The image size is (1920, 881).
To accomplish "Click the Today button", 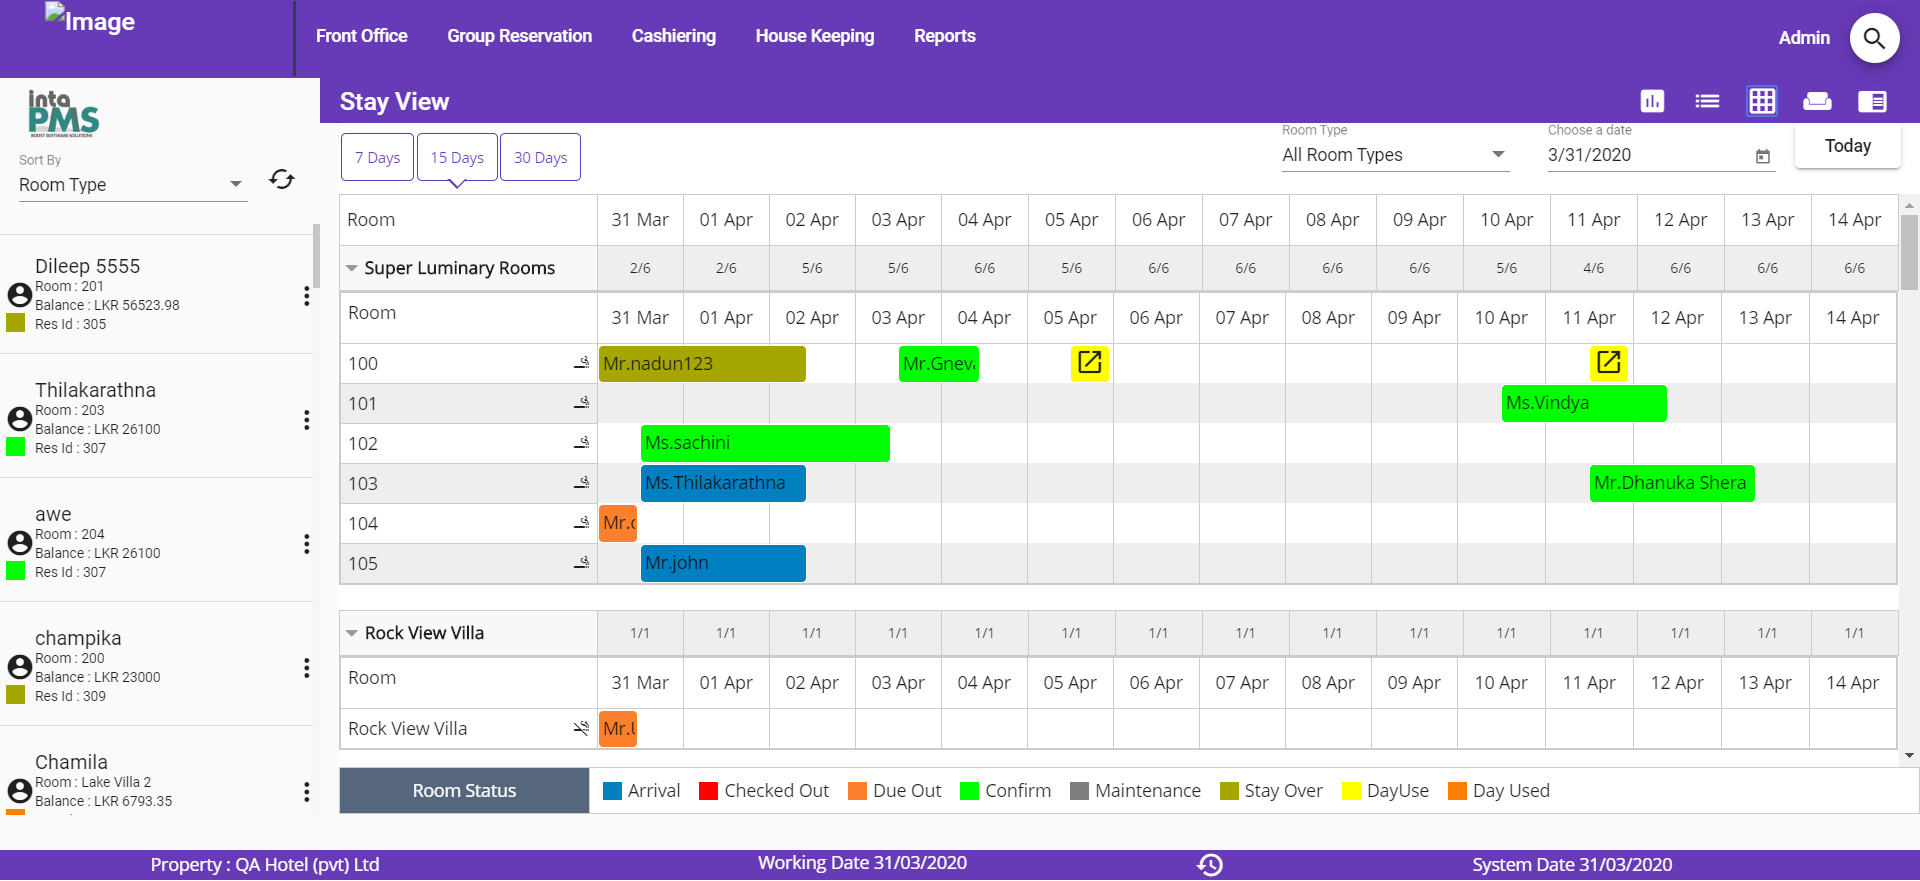I will (x=1847, y=146).
